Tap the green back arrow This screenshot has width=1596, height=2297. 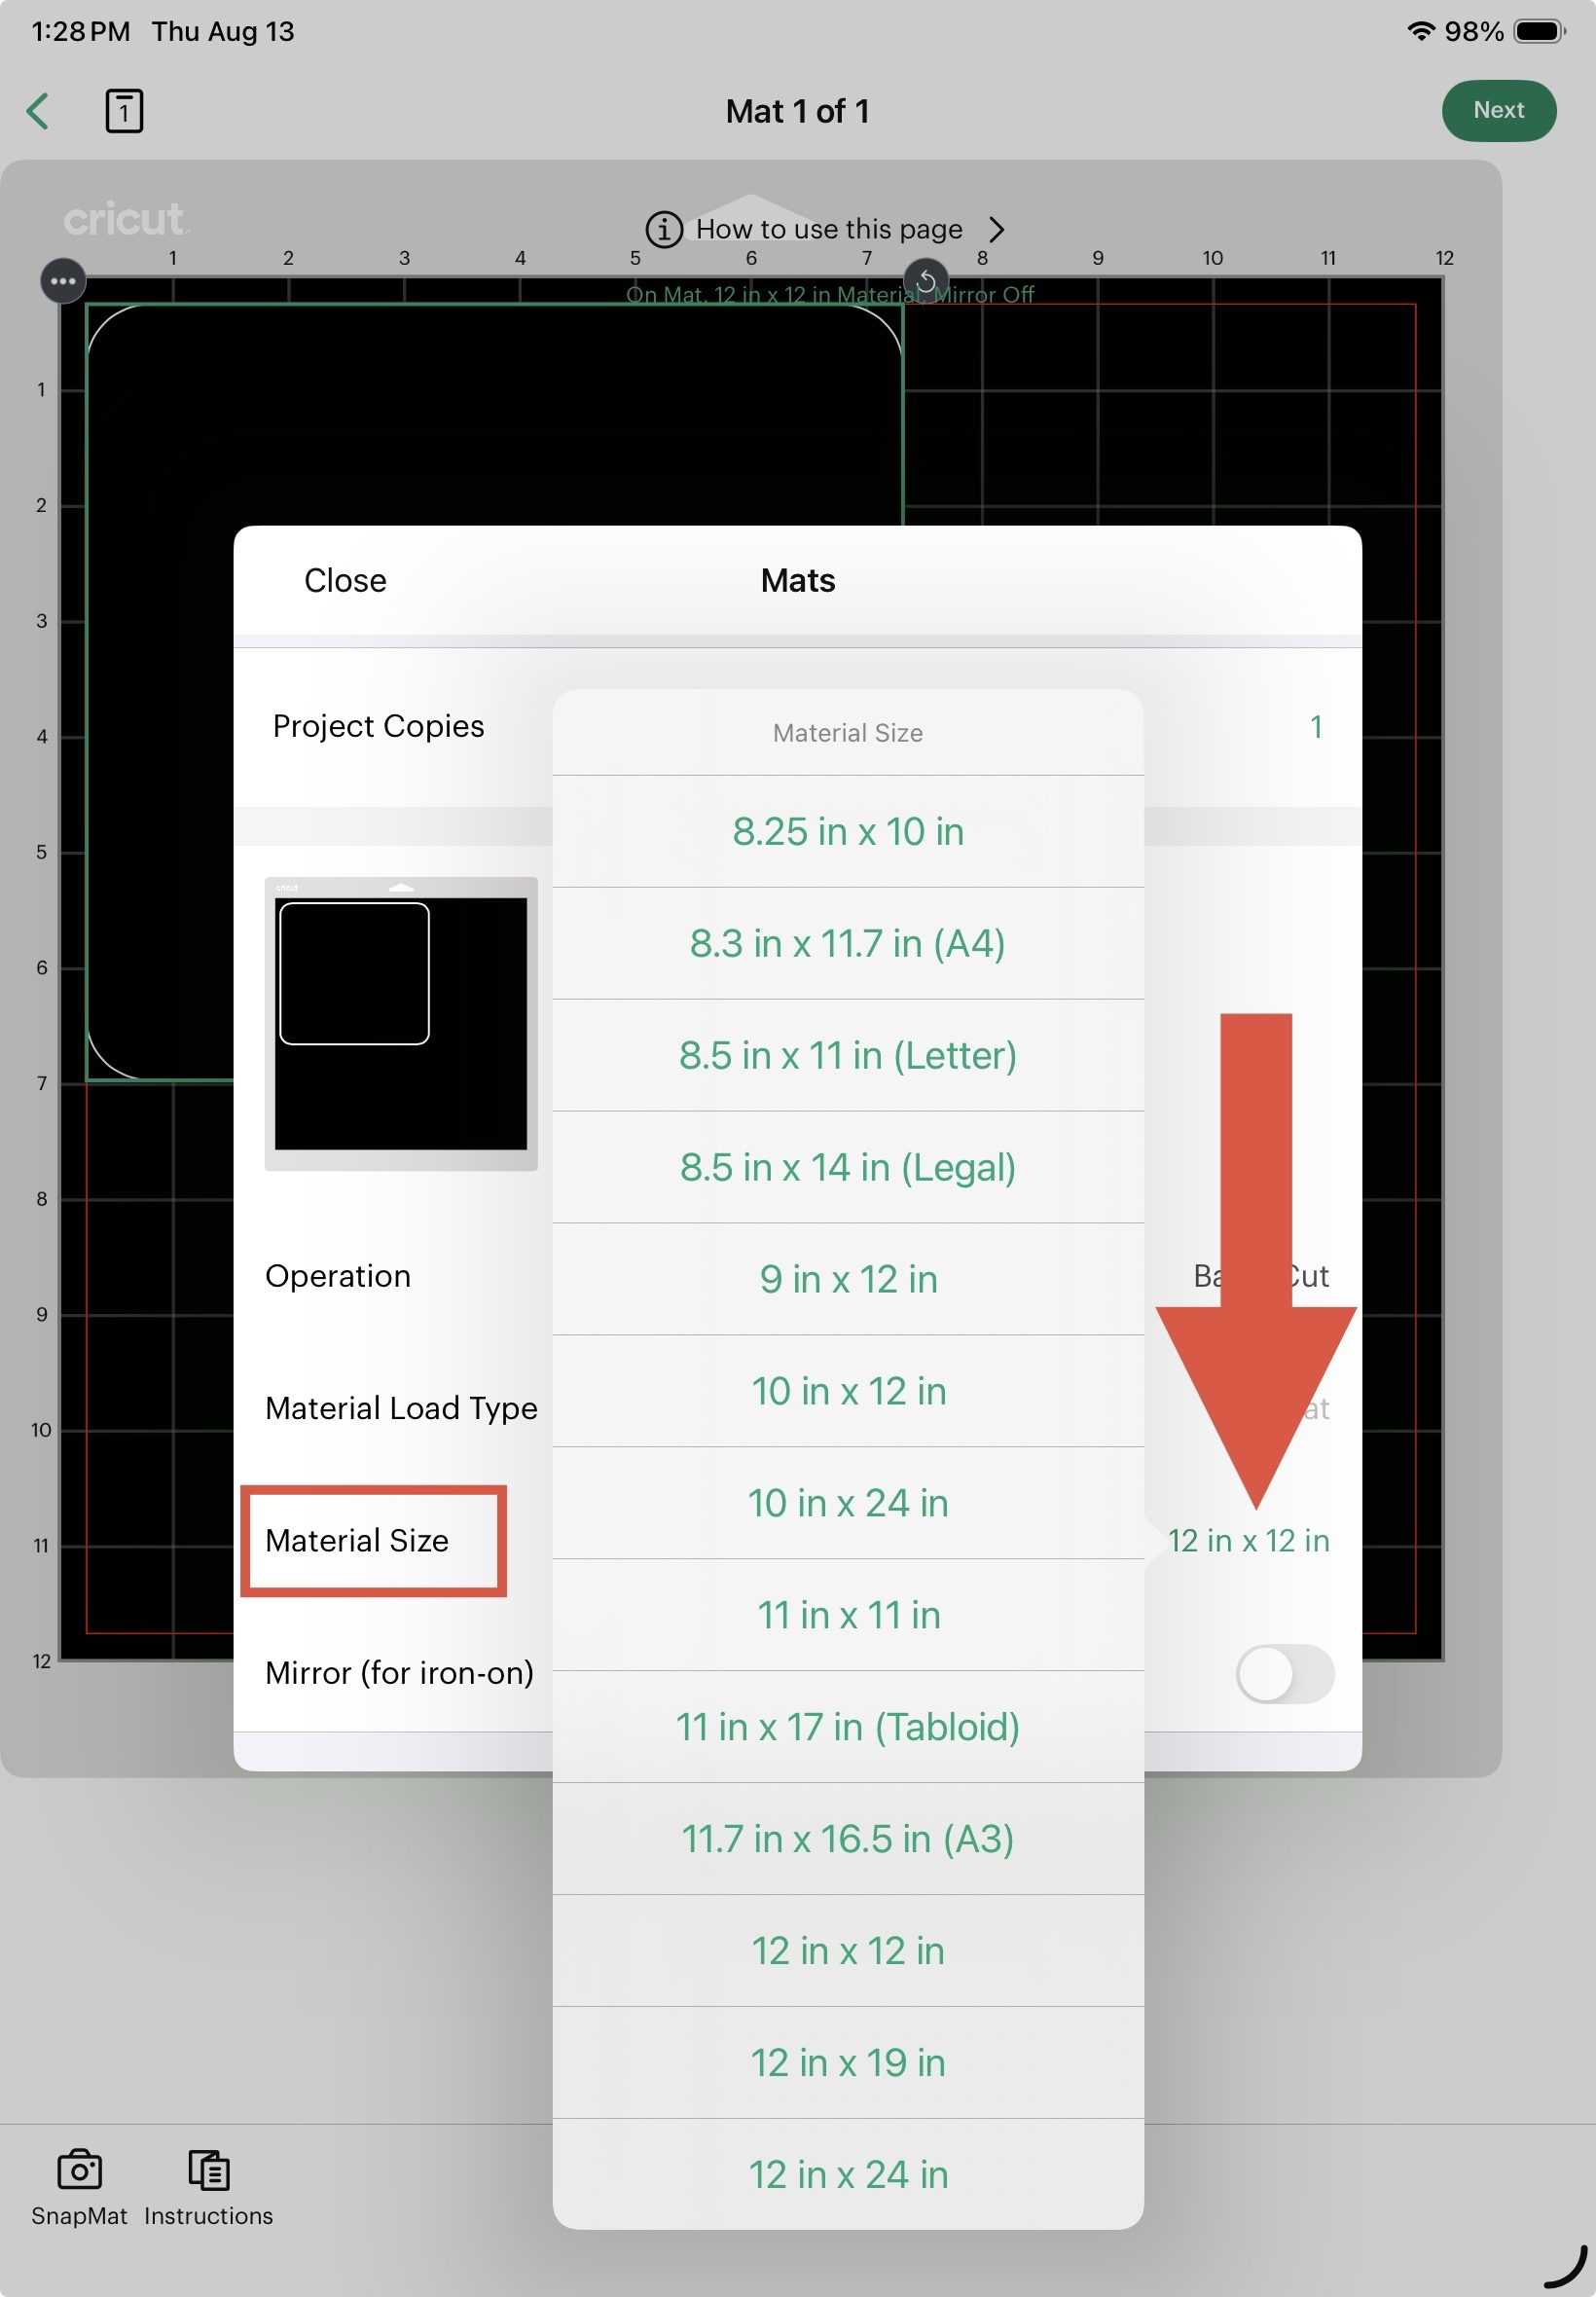coord(38,111)
